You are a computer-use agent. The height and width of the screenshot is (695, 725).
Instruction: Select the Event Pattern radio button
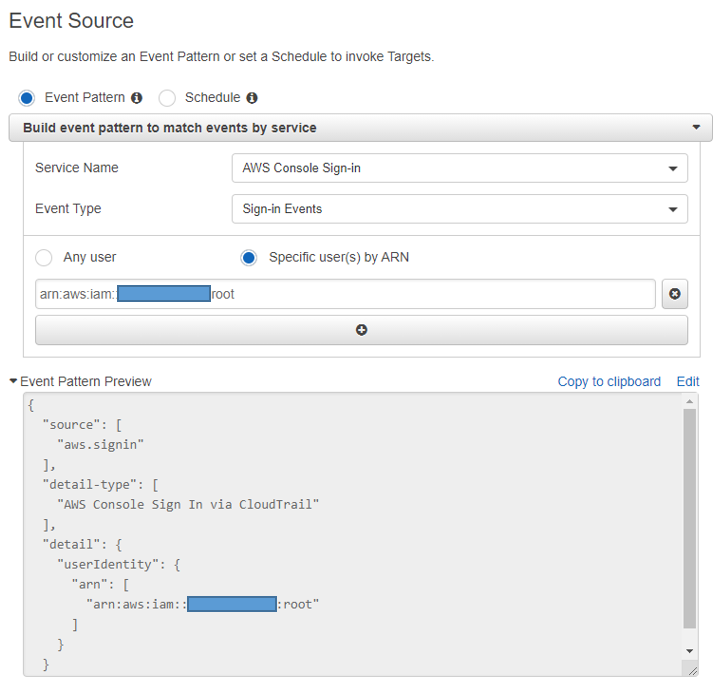26,98
